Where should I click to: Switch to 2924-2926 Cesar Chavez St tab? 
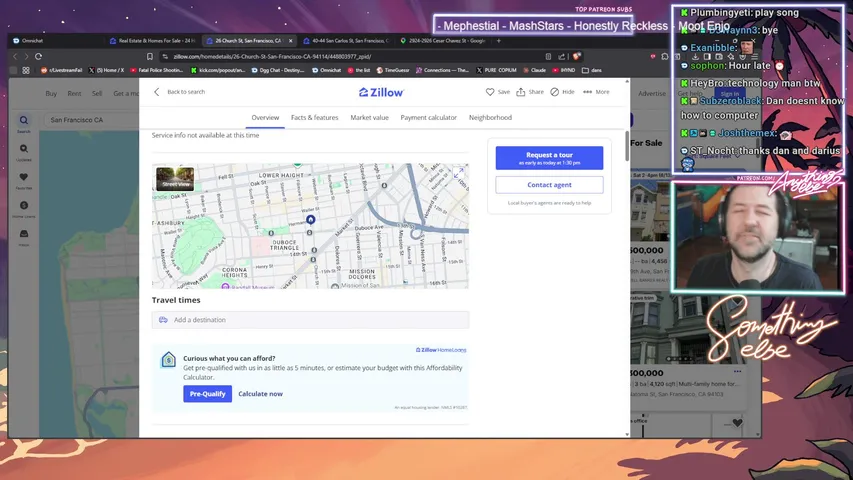[x=442, y=41]
